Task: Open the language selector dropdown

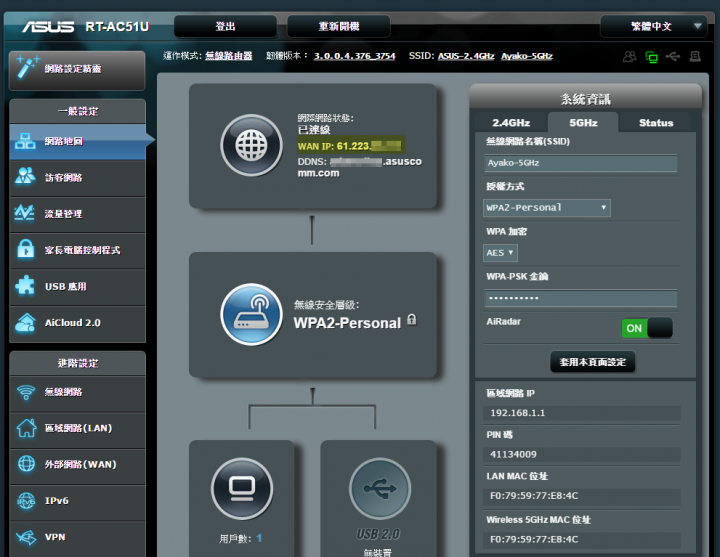Action: [x=652, y=27]
